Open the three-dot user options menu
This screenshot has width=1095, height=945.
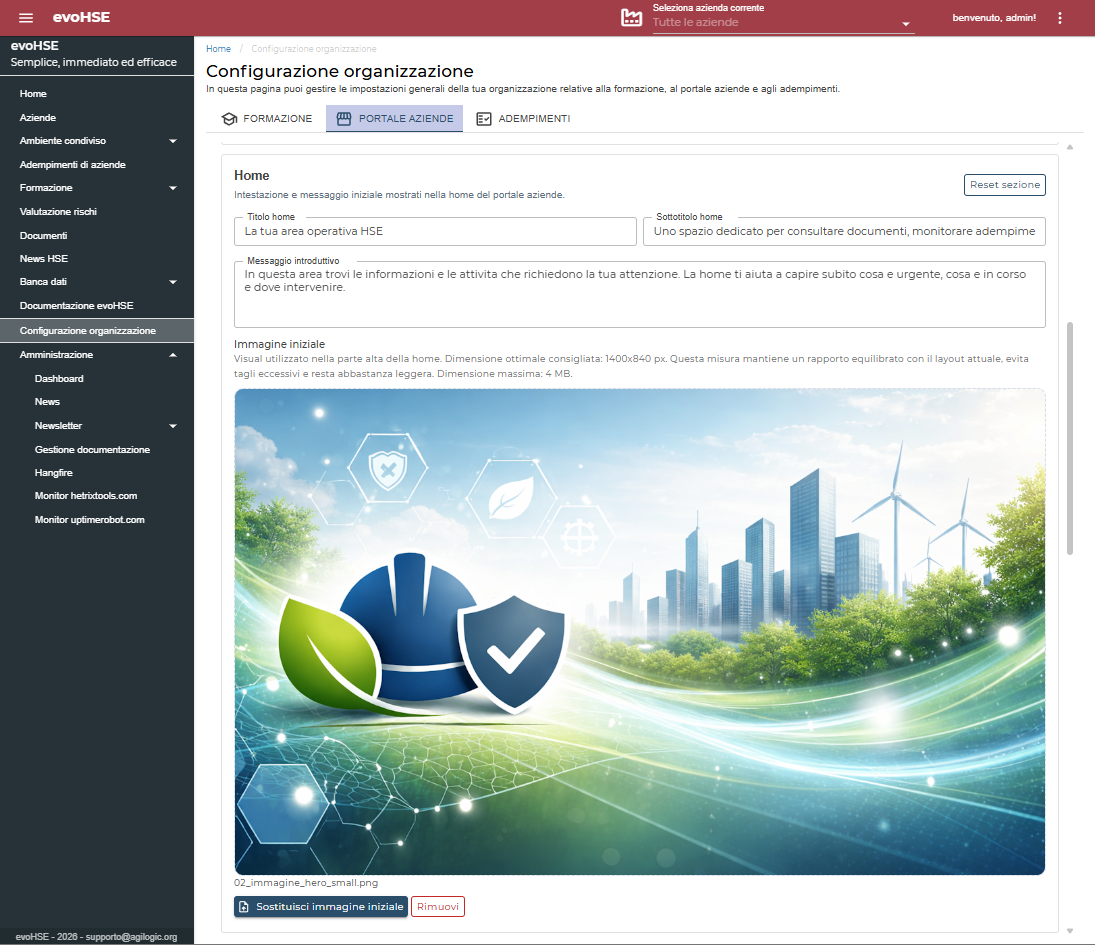point(1059,18)
